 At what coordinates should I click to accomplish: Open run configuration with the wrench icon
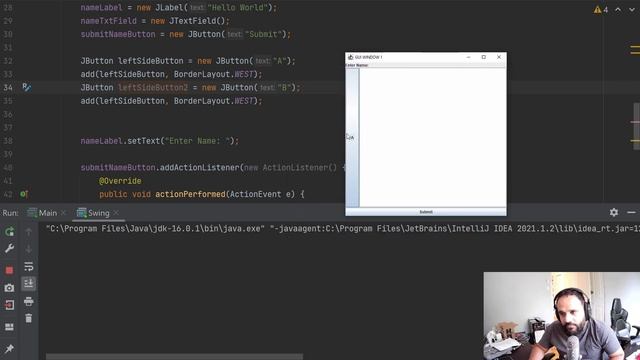[x=9, y=248]
